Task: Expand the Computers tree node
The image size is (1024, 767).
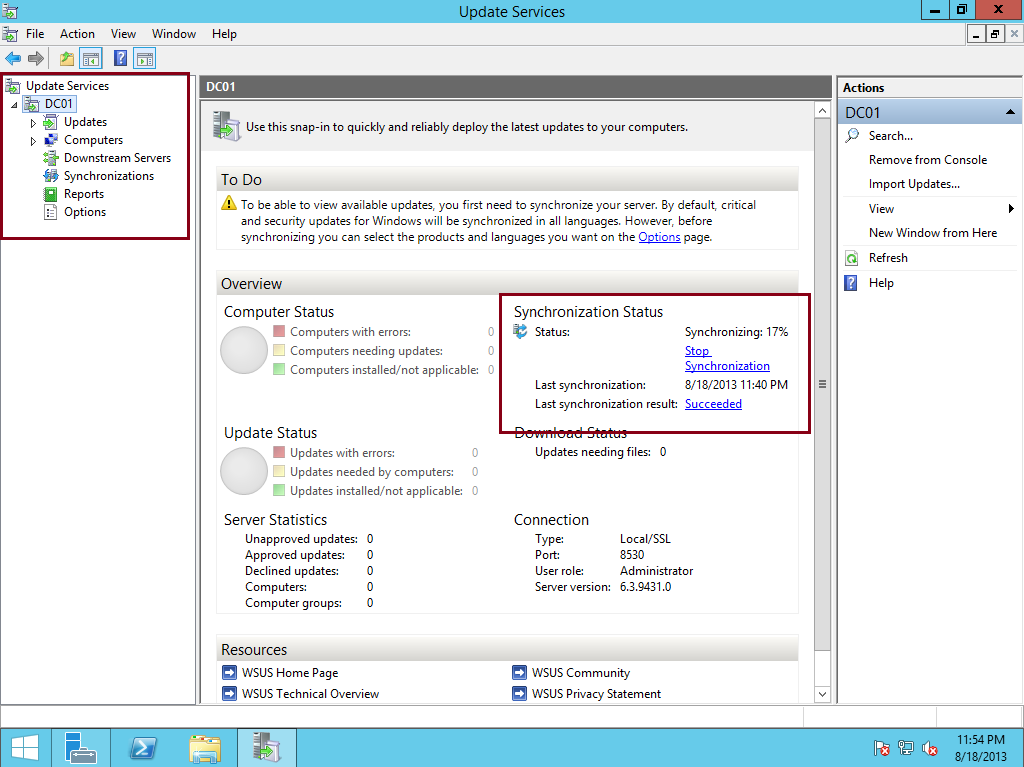Action: (33, 140)
